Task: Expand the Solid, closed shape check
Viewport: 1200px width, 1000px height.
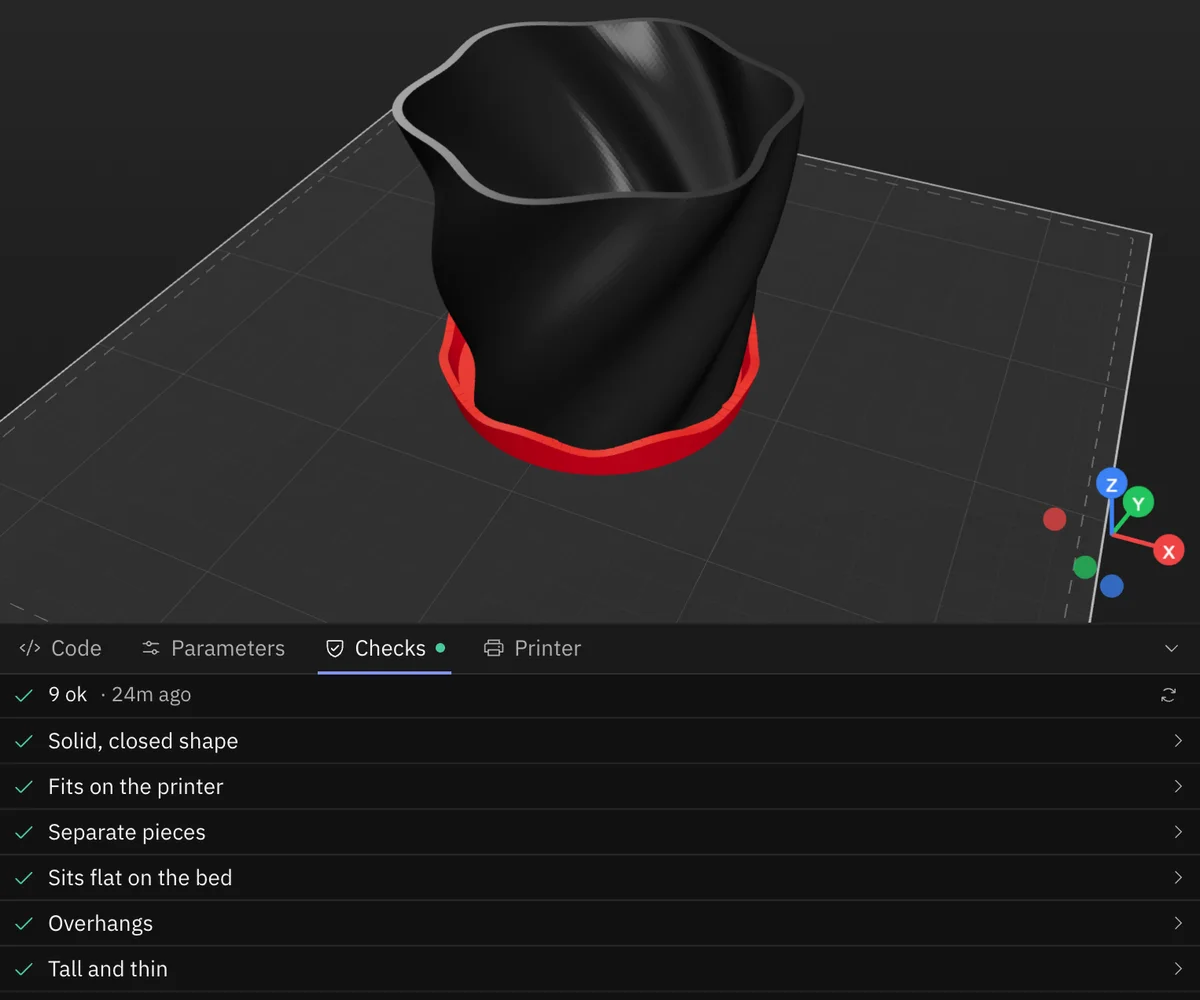Action: pyautogui.click(x=600, y=741)
